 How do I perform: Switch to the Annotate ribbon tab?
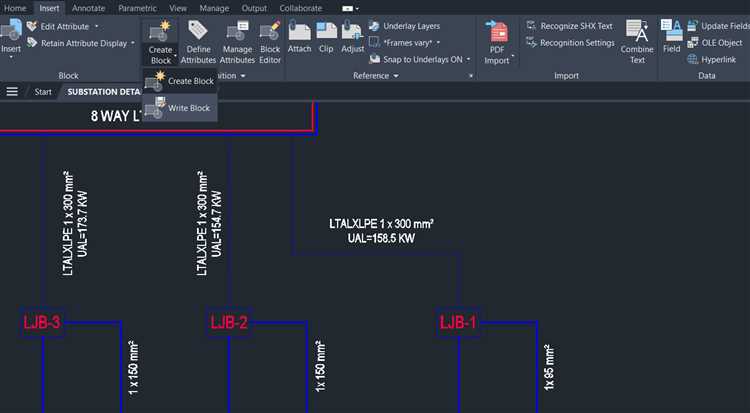click(x=88, y=8)
